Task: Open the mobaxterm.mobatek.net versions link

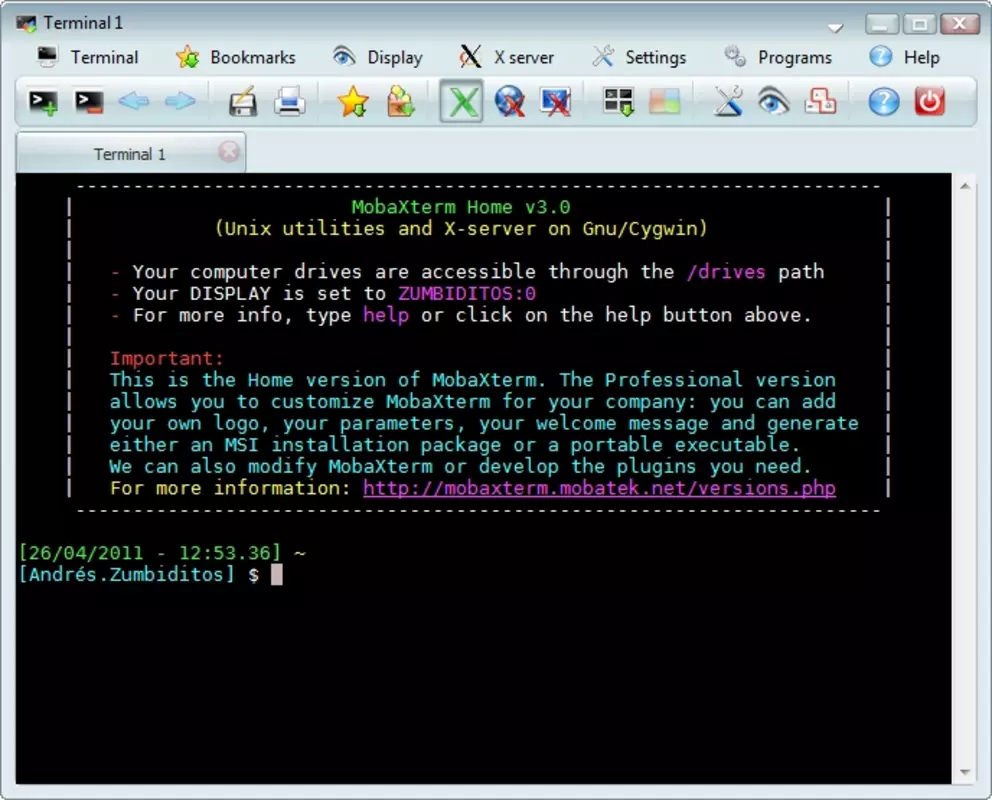Action: 599,488
